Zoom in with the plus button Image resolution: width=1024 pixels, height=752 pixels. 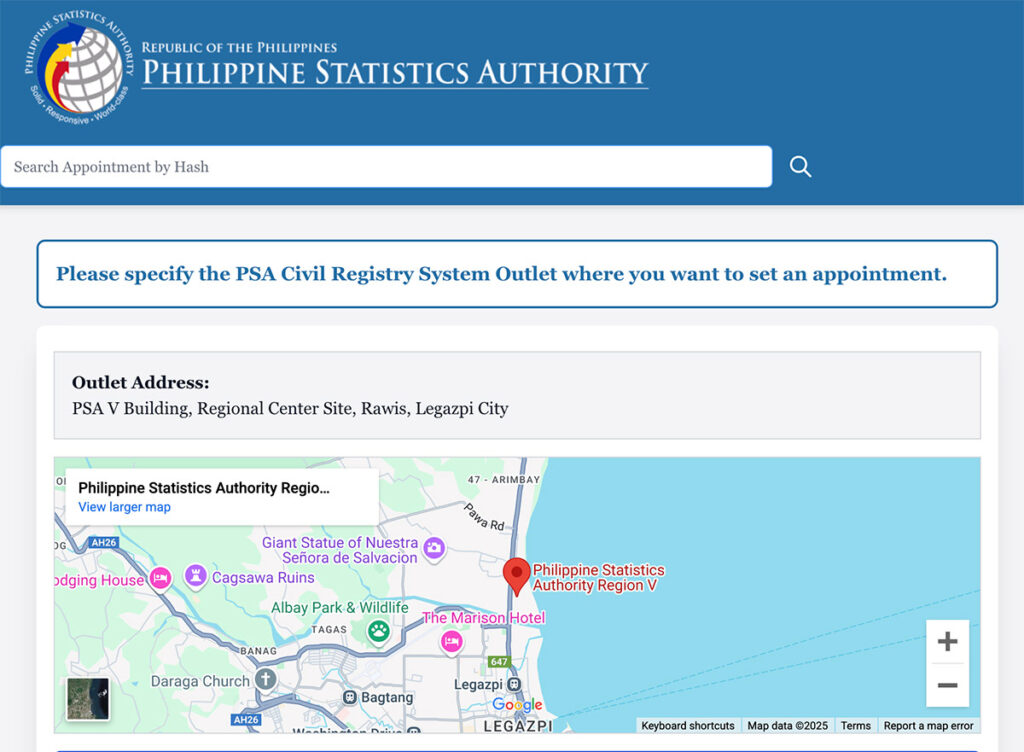pyautogui.click(x=947, y=640)
